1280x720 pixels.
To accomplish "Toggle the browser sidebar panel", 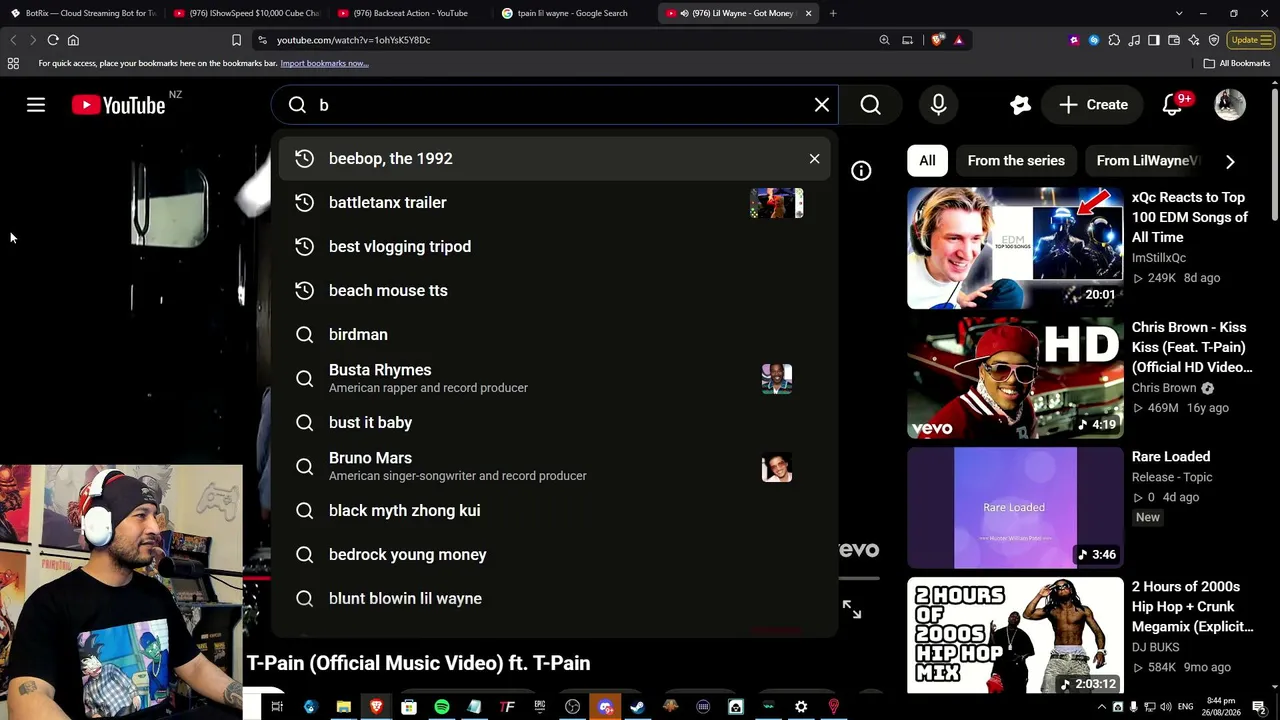I will click(x=1154, y=40).
